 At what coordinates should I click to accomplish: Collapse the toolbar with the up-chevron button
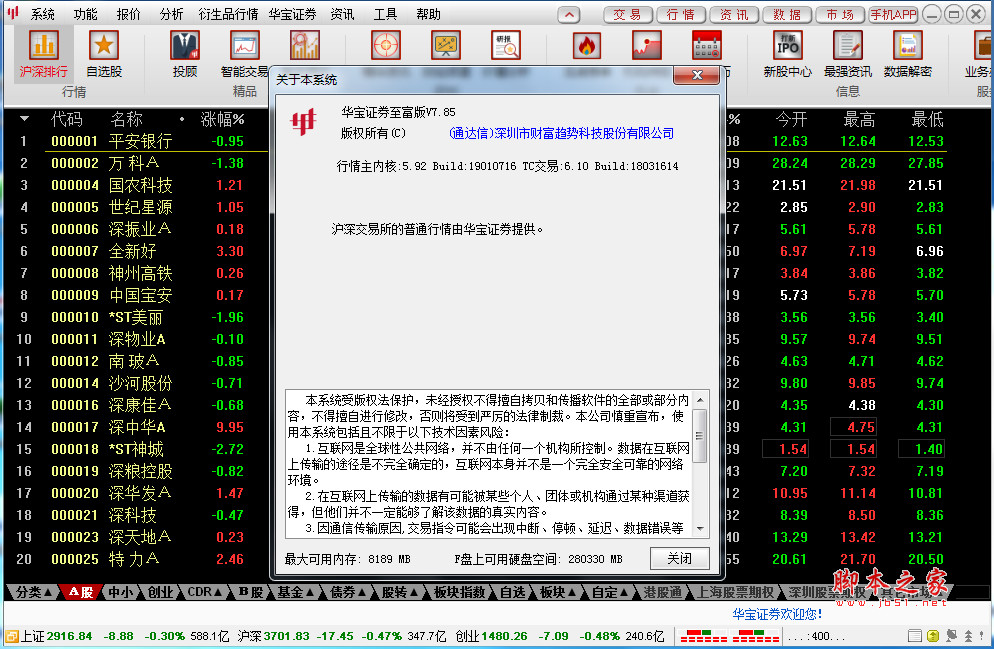(x=569, y=14)
